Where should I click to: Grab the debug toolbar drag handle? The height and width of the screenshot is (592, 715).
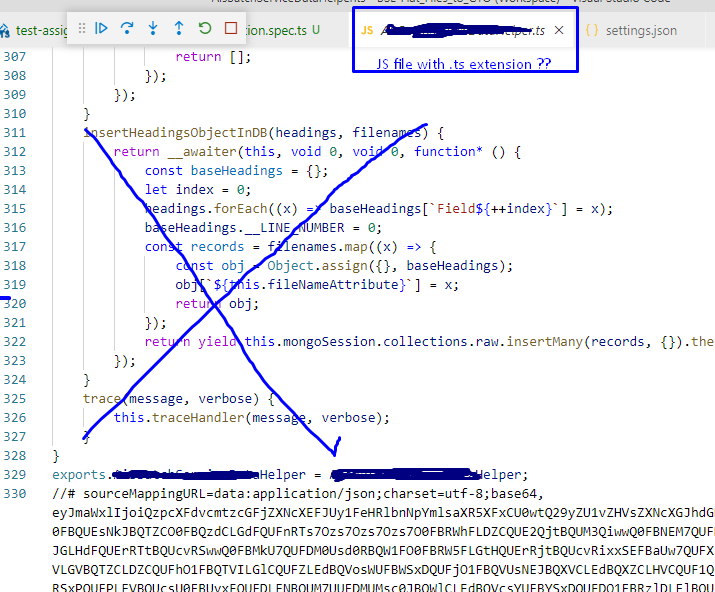click(x=82, y=29)
